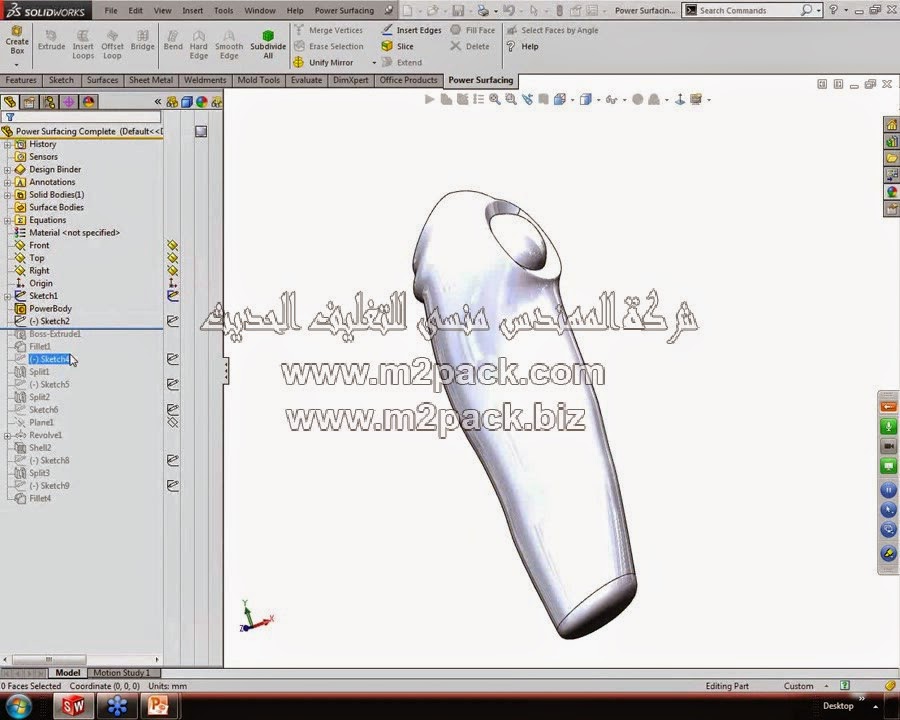This screenshot has width=900, height=720.
Task: Open the Power Surfacing menu
Action: pos(344,10)
